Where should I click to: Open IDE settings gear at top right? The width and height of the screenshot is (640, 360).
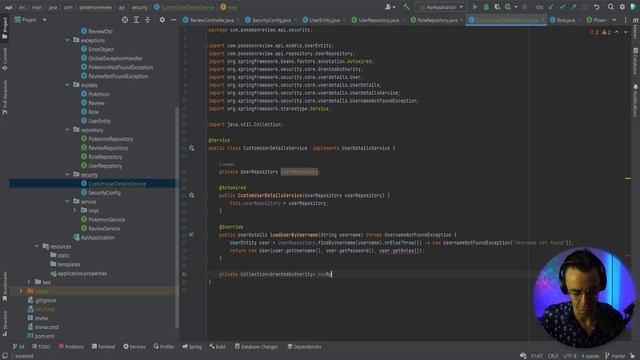622,7
